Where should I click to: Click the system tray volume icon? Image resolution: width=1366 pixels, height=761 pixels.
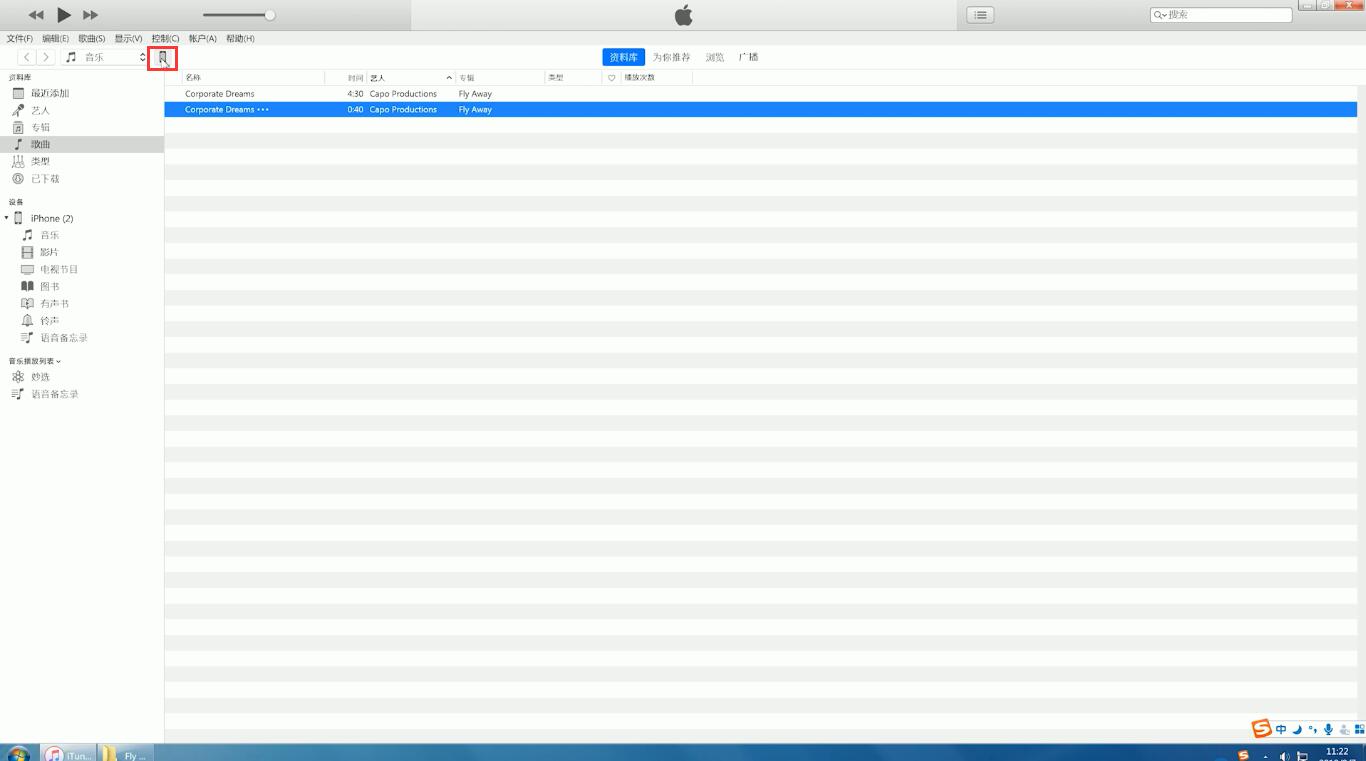[1284, 756]
